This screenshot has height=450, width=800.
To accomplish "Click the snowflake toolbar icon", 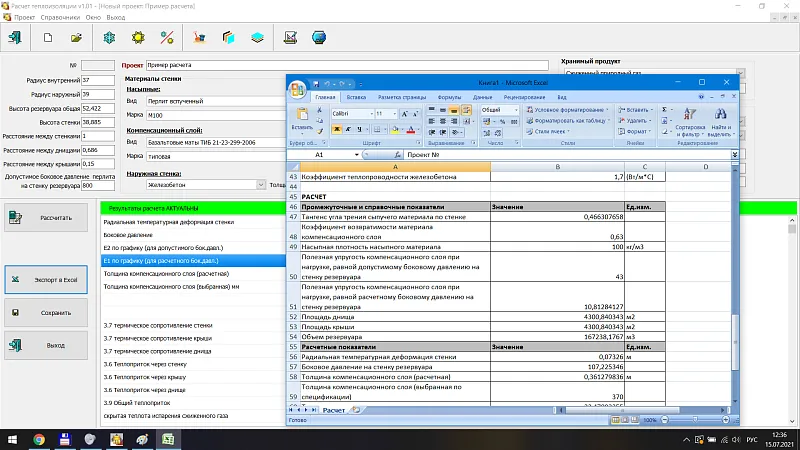I will click(108, 38).
